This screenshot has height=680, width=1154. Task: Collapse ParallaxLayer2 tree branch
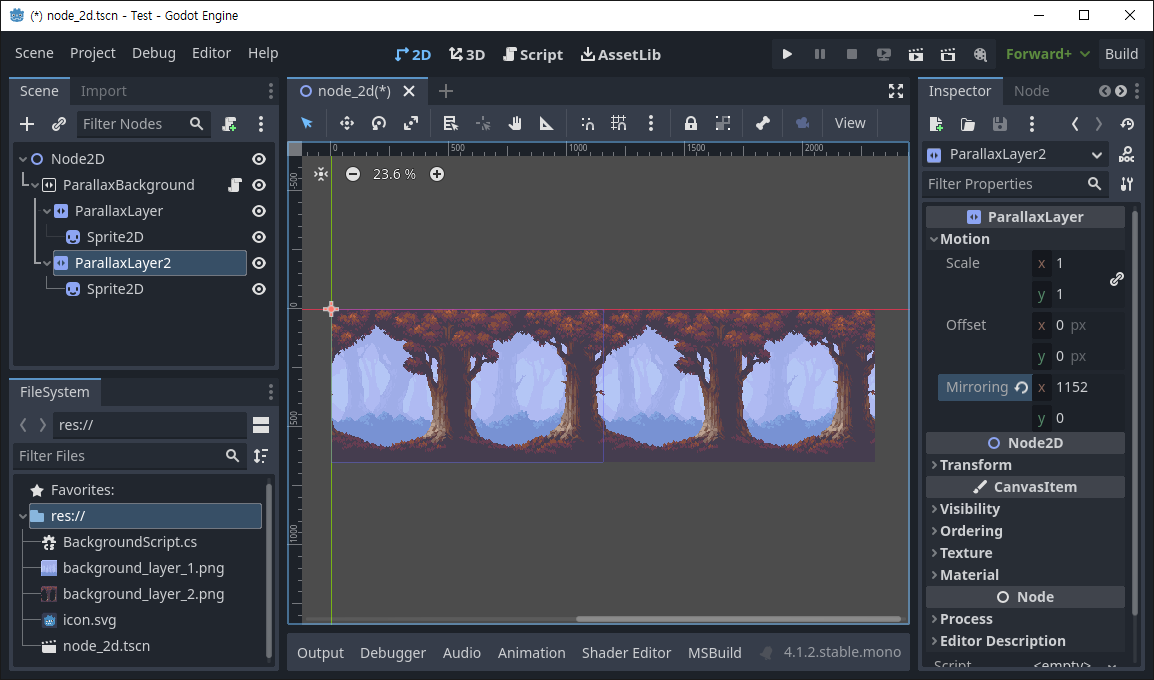coord(46,263)
